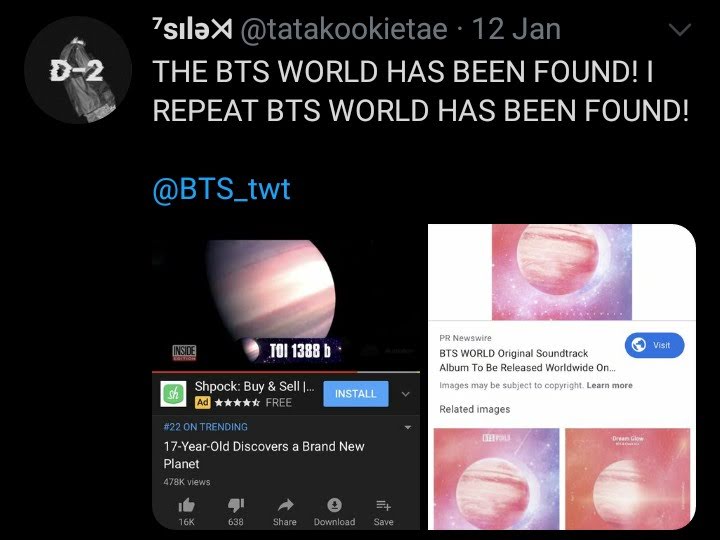Image resolution: width=720 pixels, height=540 pixels.
Task: Like the video with thumbs up icon
Action: pos(186,506)
